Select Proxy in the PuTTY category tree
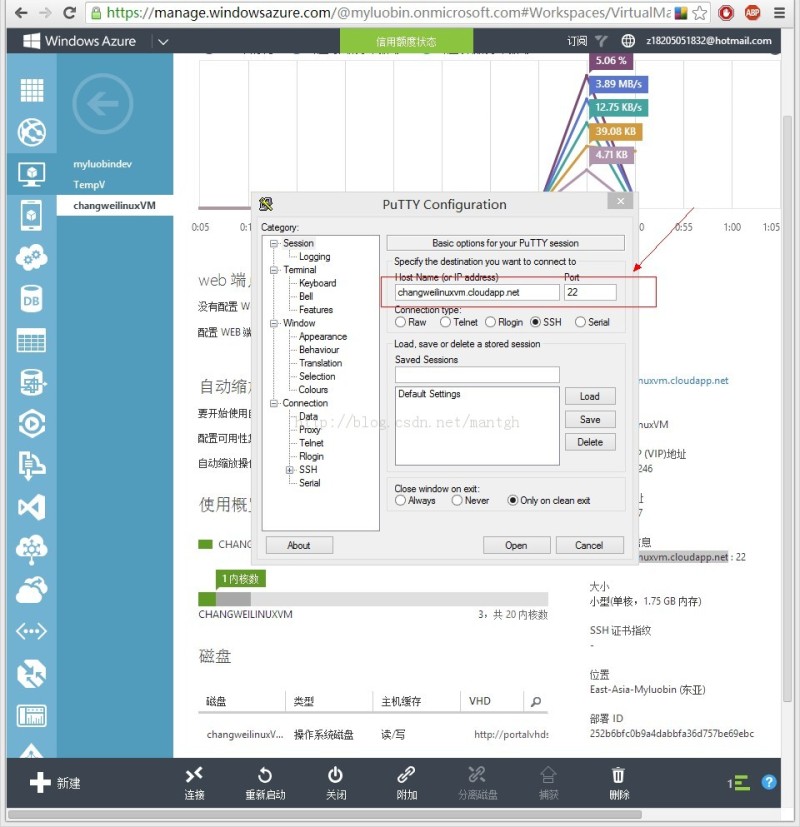The image size is (800, 827). [x=310, y=430]
